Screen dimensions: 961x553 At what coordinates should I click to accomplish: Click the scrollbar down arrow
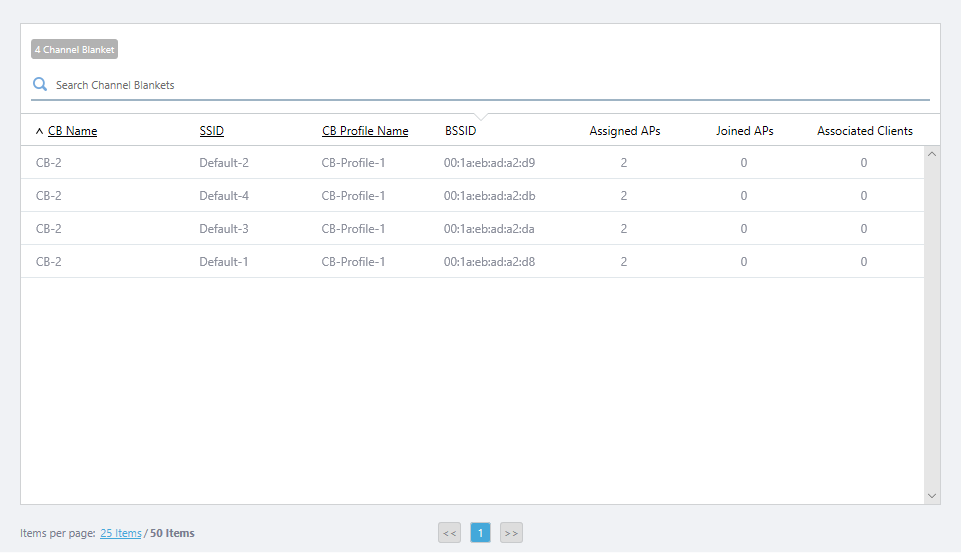point(932,496)
